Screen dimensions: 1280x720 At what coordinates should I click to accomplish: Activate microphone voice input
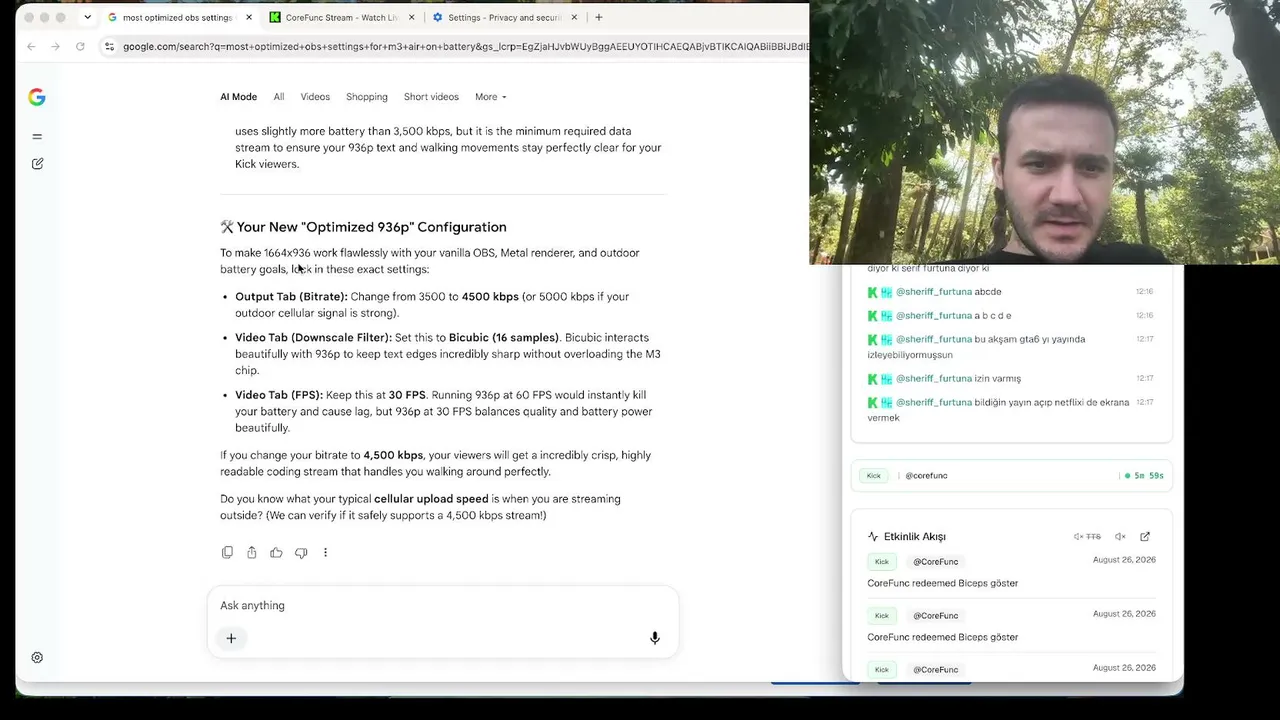pos(655,638)
